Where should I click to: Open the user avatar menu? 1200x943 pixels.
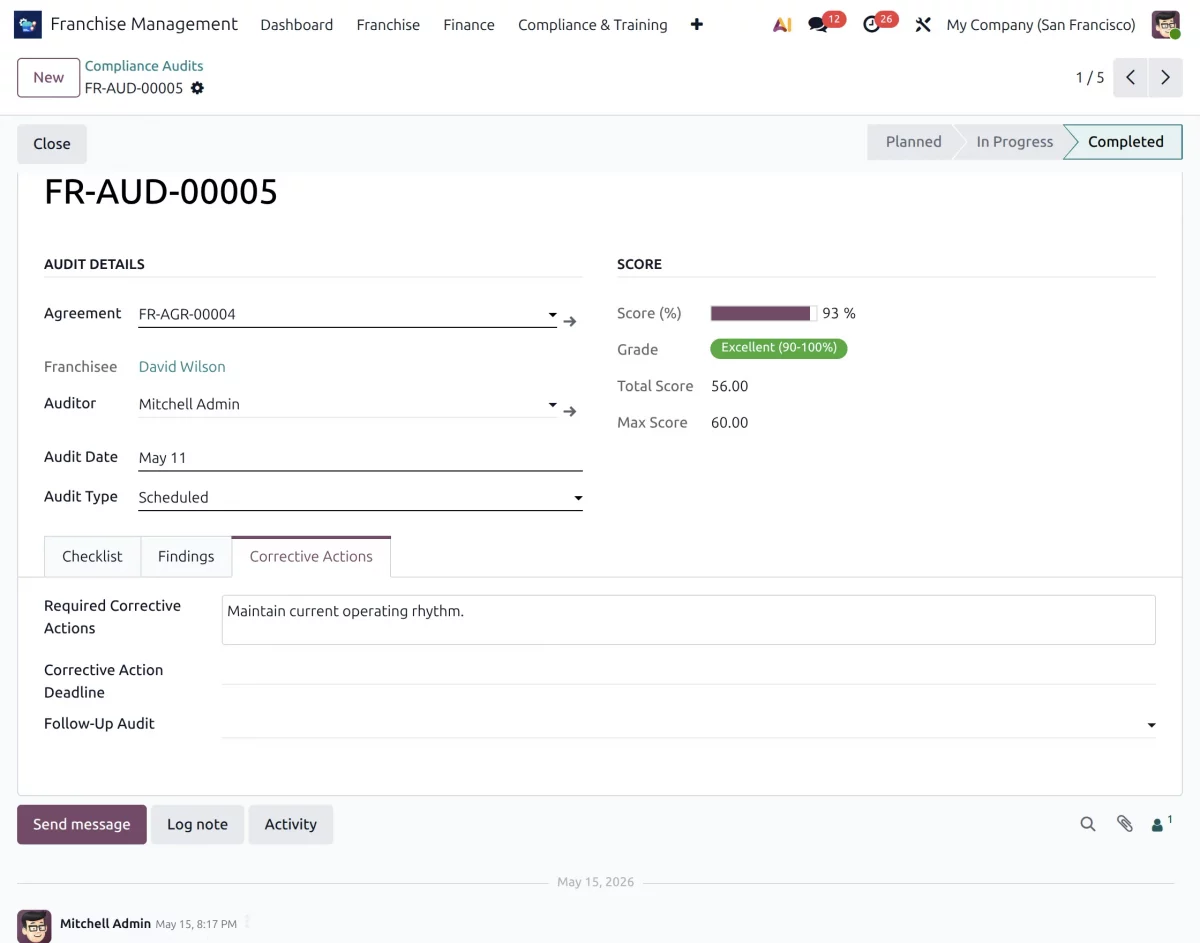click(1166, 24)
